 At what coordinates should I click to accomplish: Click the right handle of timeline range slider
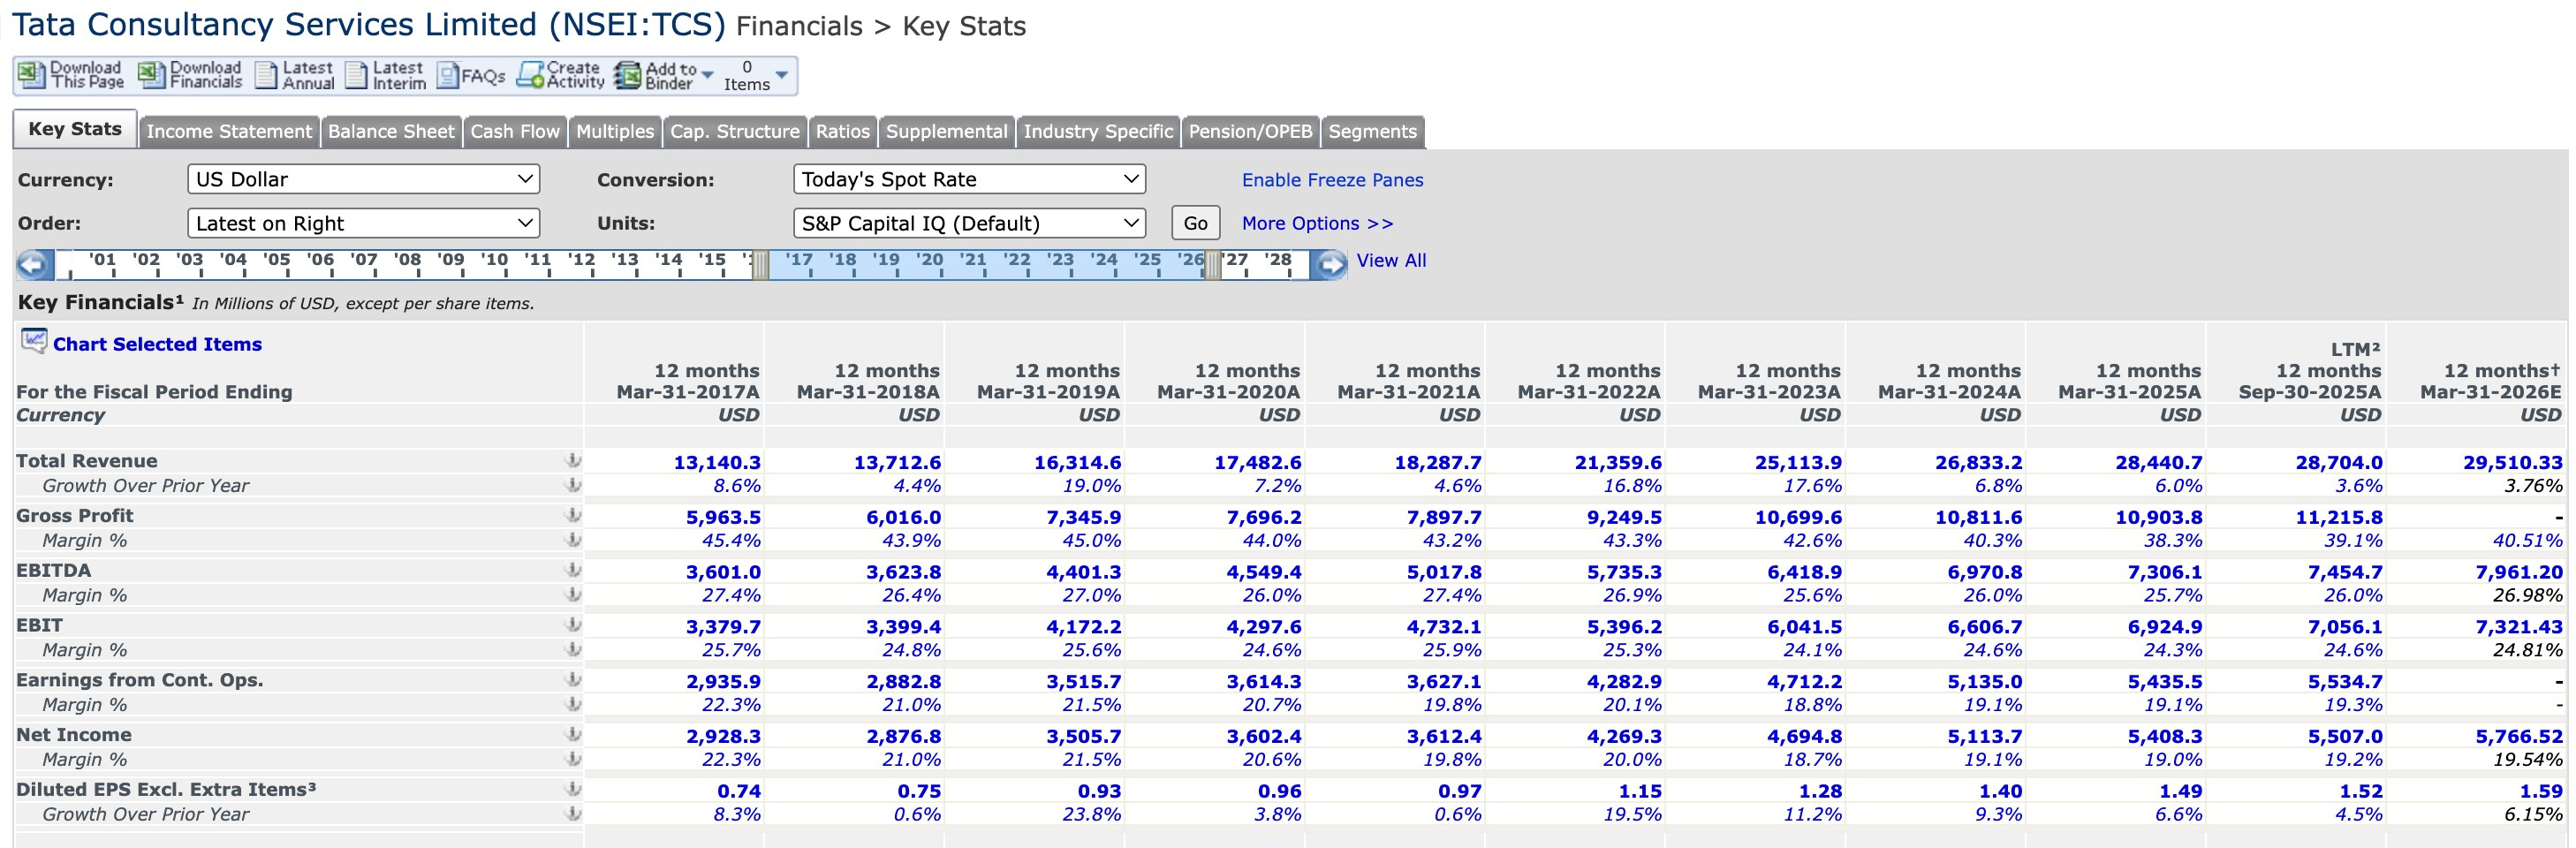coord(1212,265)
